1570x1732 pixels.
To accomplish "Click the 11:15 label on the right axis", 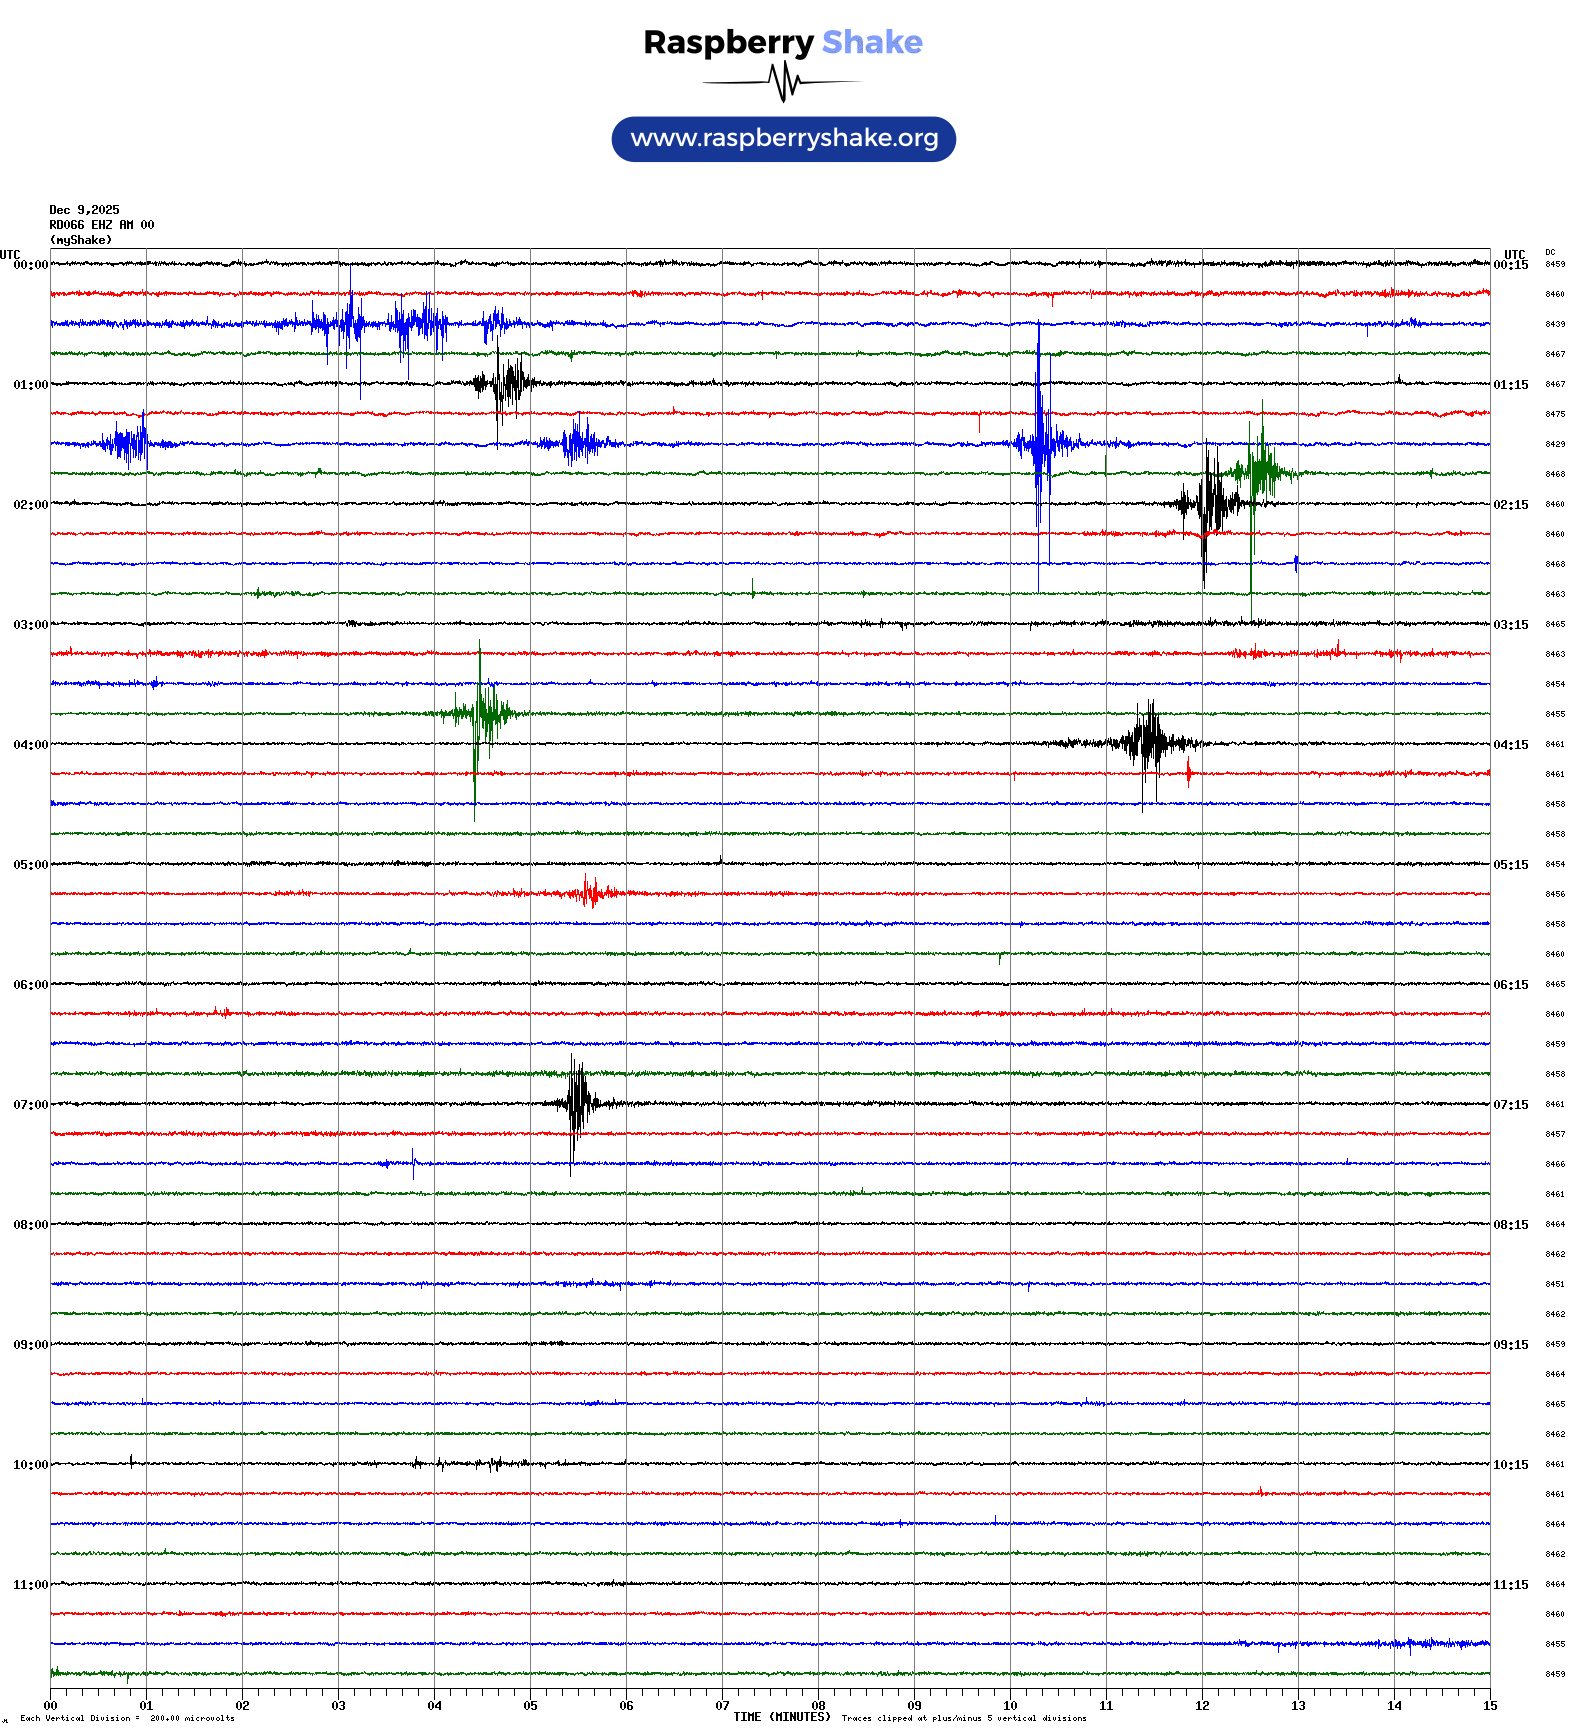I will click(1510, 1585).
